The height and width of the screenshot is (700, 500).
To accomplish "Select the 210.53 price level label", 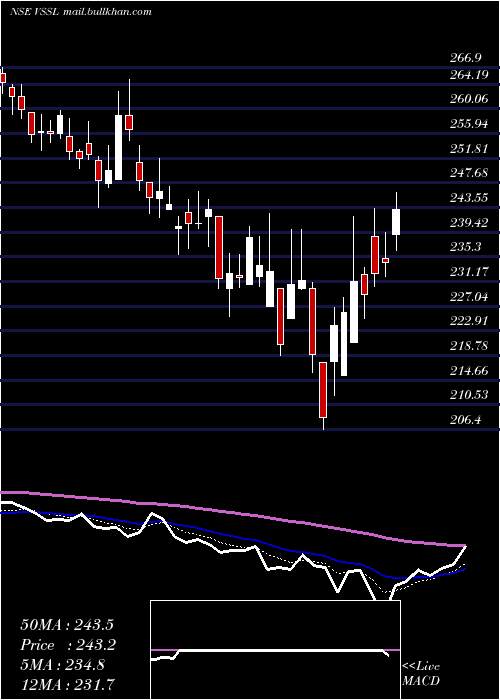I will coord(468,395).
